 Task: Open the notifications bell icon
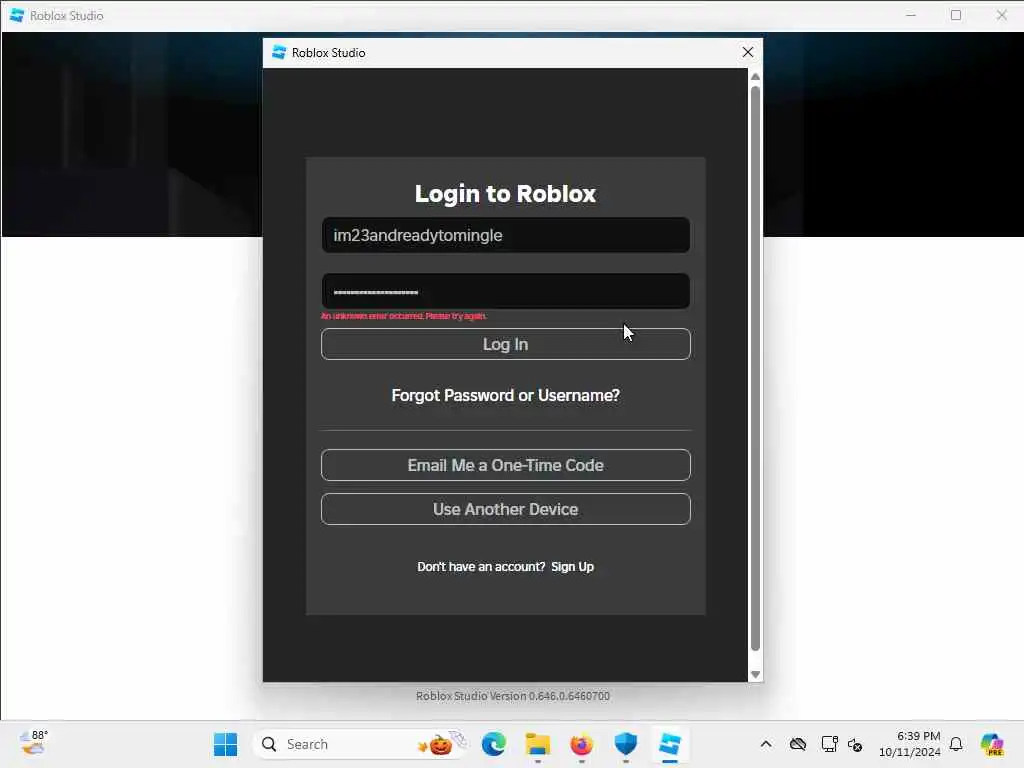[x=956, y=744]
